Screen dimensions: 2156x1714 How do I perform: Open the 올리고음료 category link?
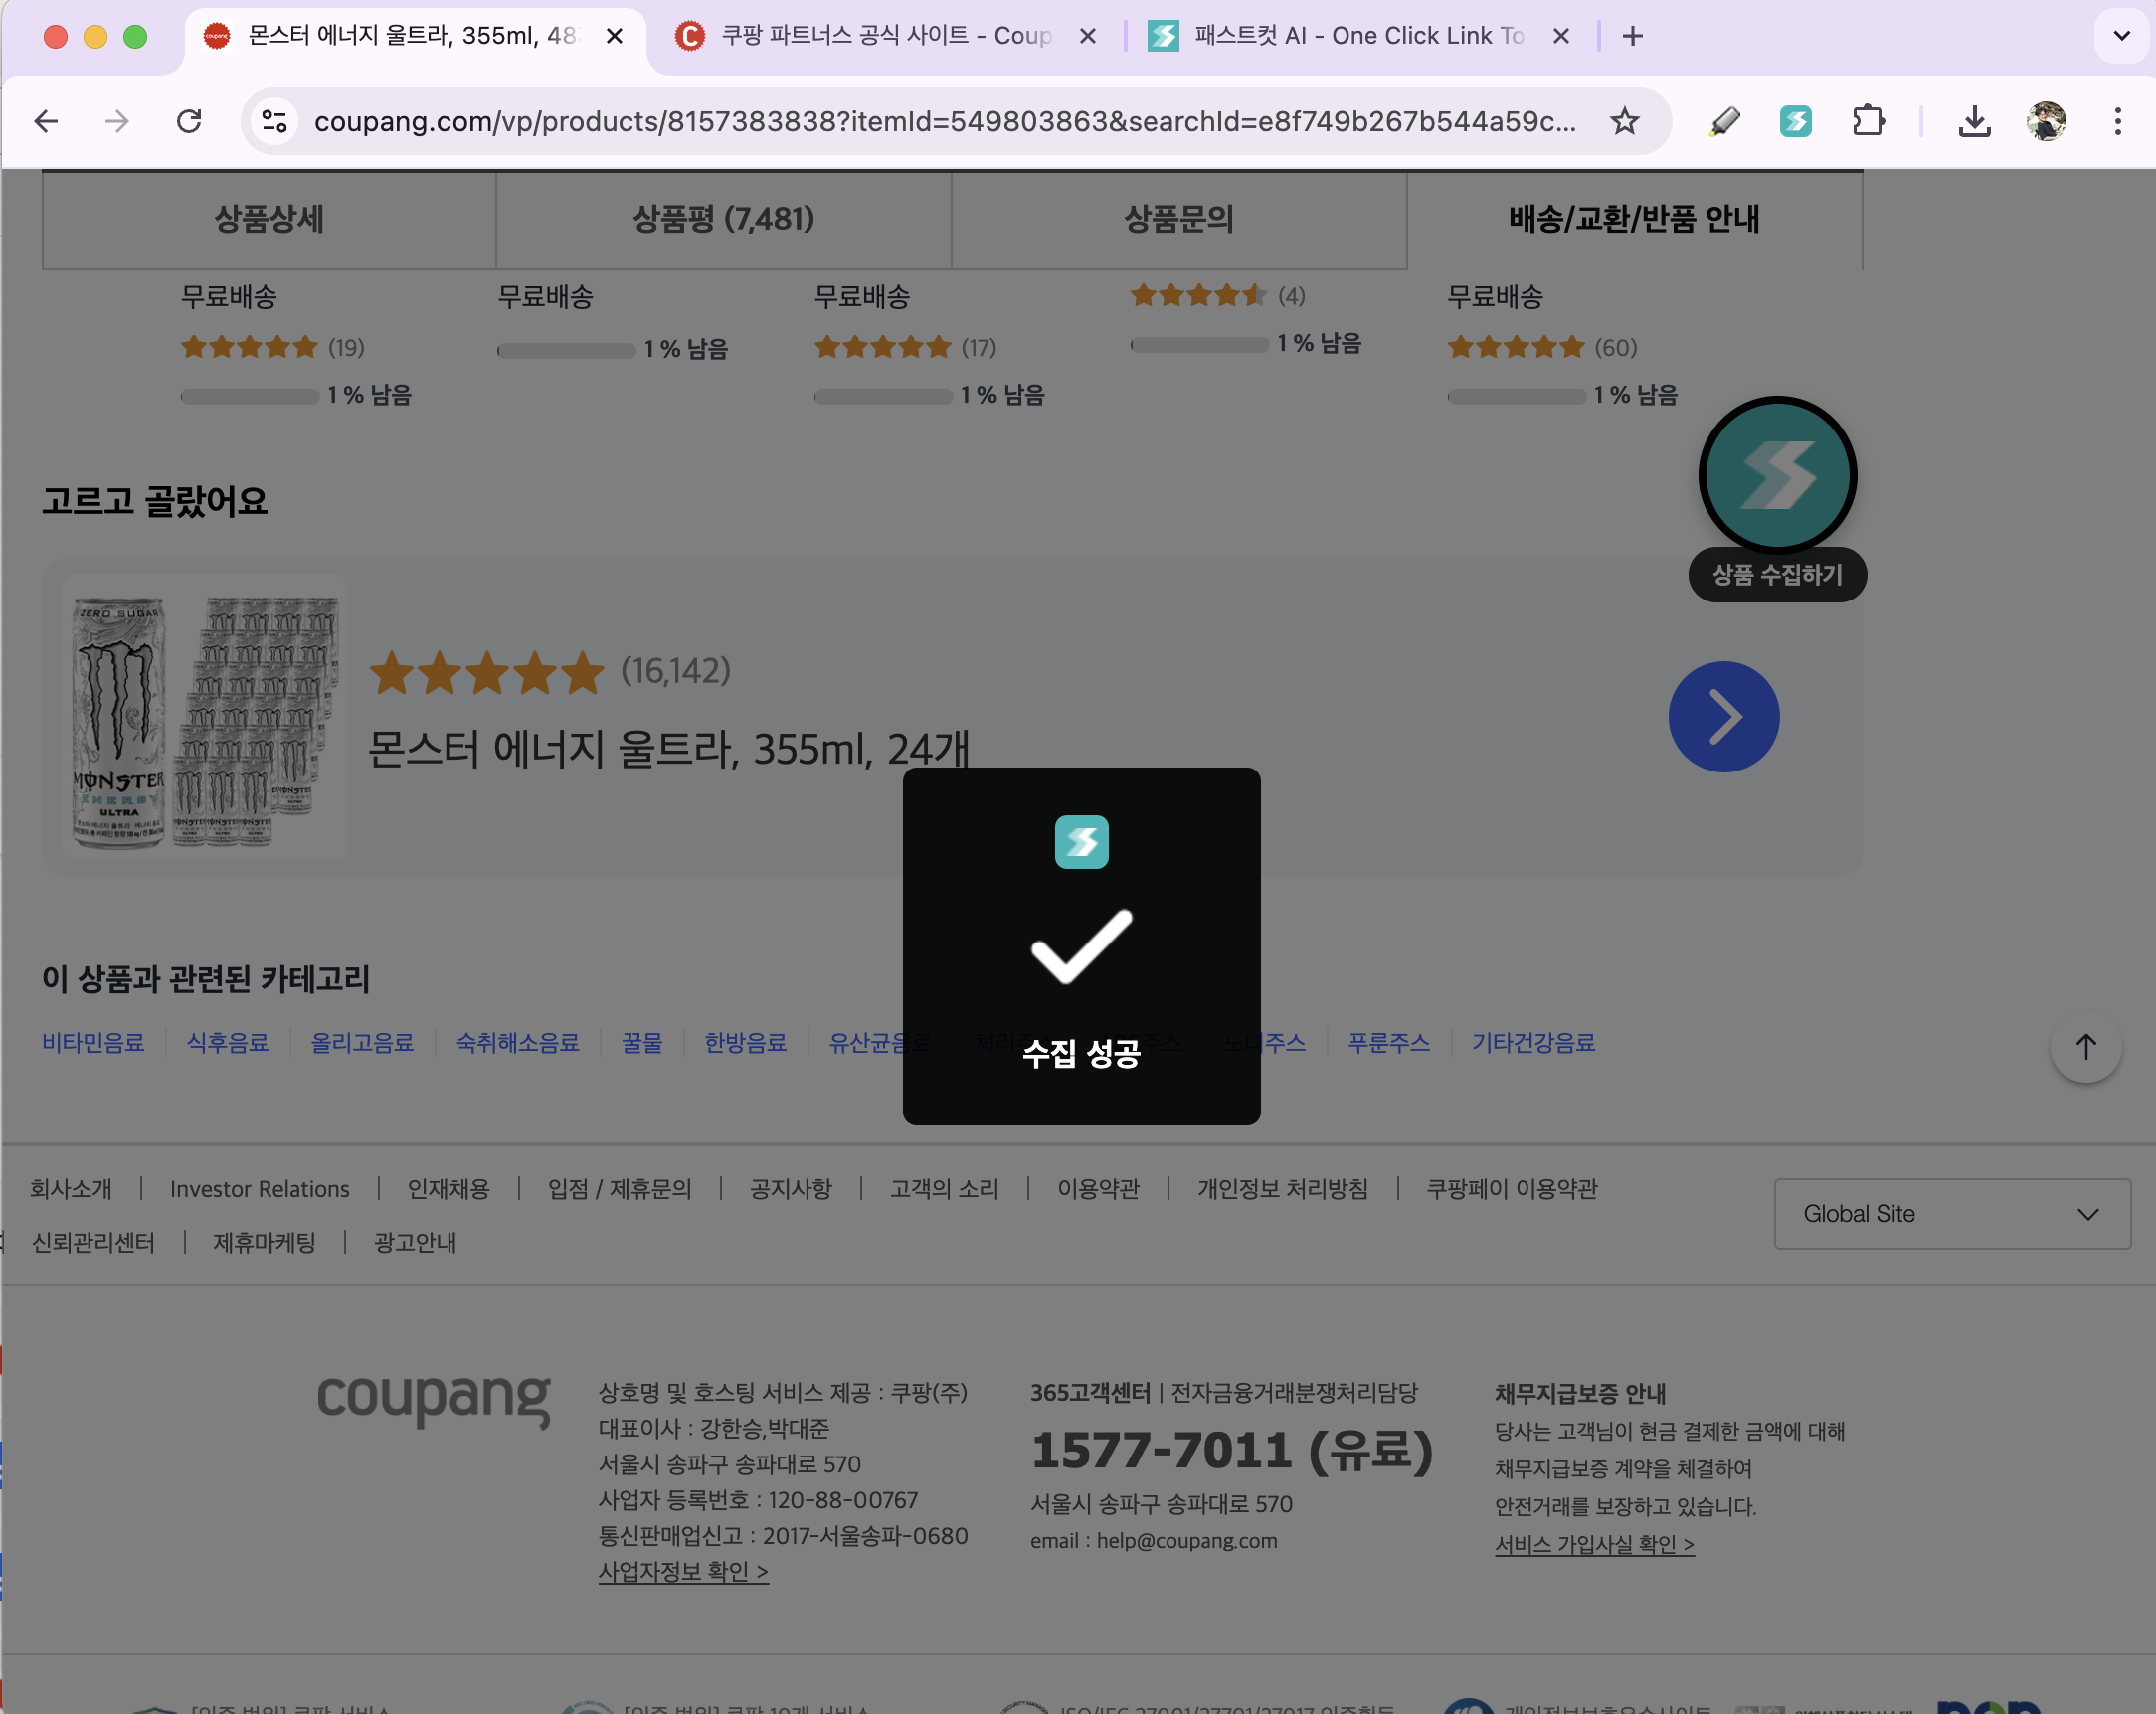click(x=362, y=1043)
